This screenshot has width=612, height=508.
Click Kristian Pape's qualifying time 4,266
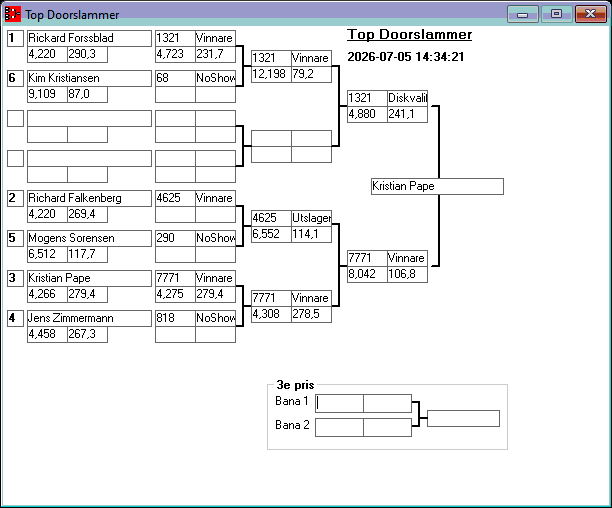pos(47,294)
